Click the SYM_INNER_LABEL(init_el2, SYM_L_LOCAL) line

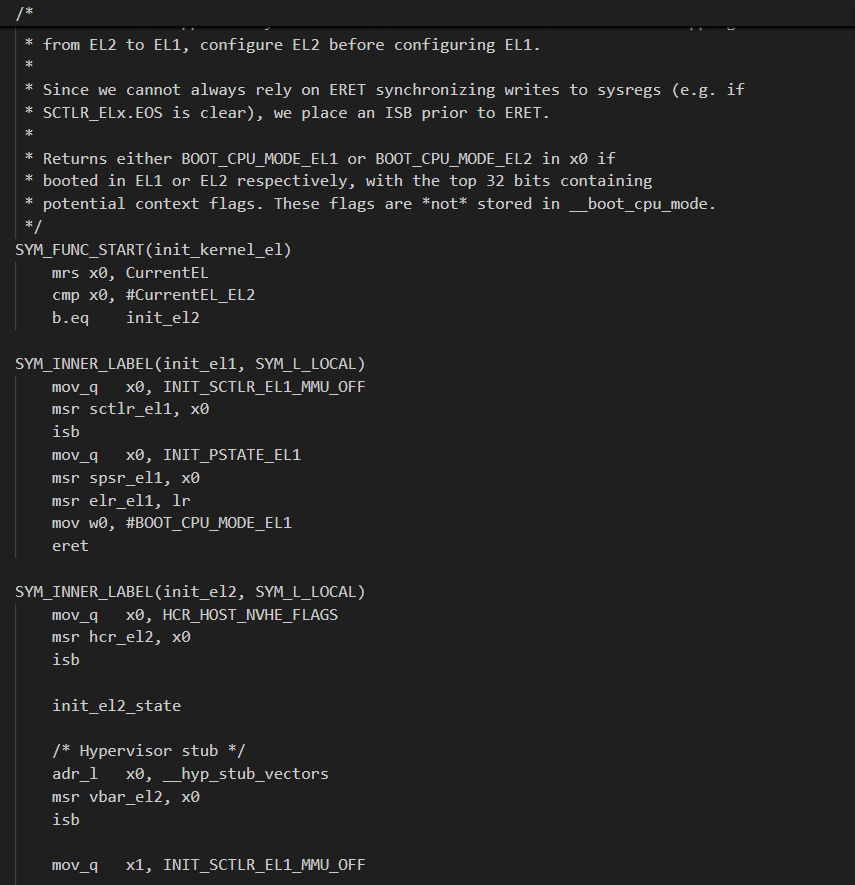[190, 592]
